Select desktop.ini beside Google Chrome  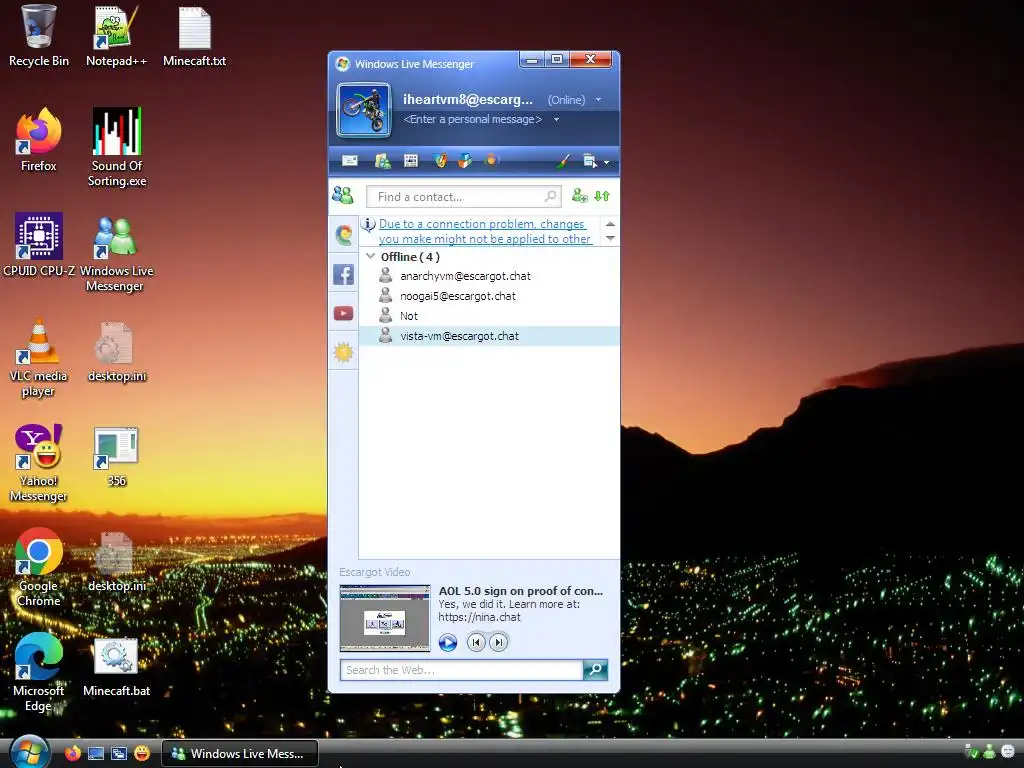[117, 562]
